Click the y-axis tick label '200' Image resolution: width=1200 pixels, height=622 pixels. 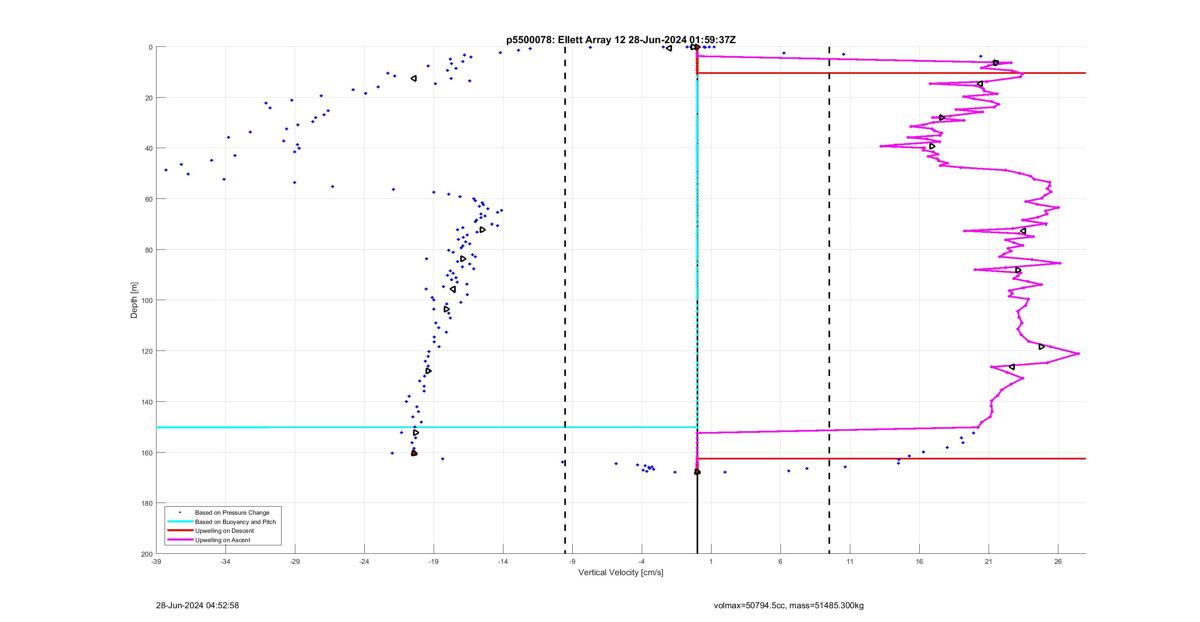pyautogui.click(x=145, y=554)
